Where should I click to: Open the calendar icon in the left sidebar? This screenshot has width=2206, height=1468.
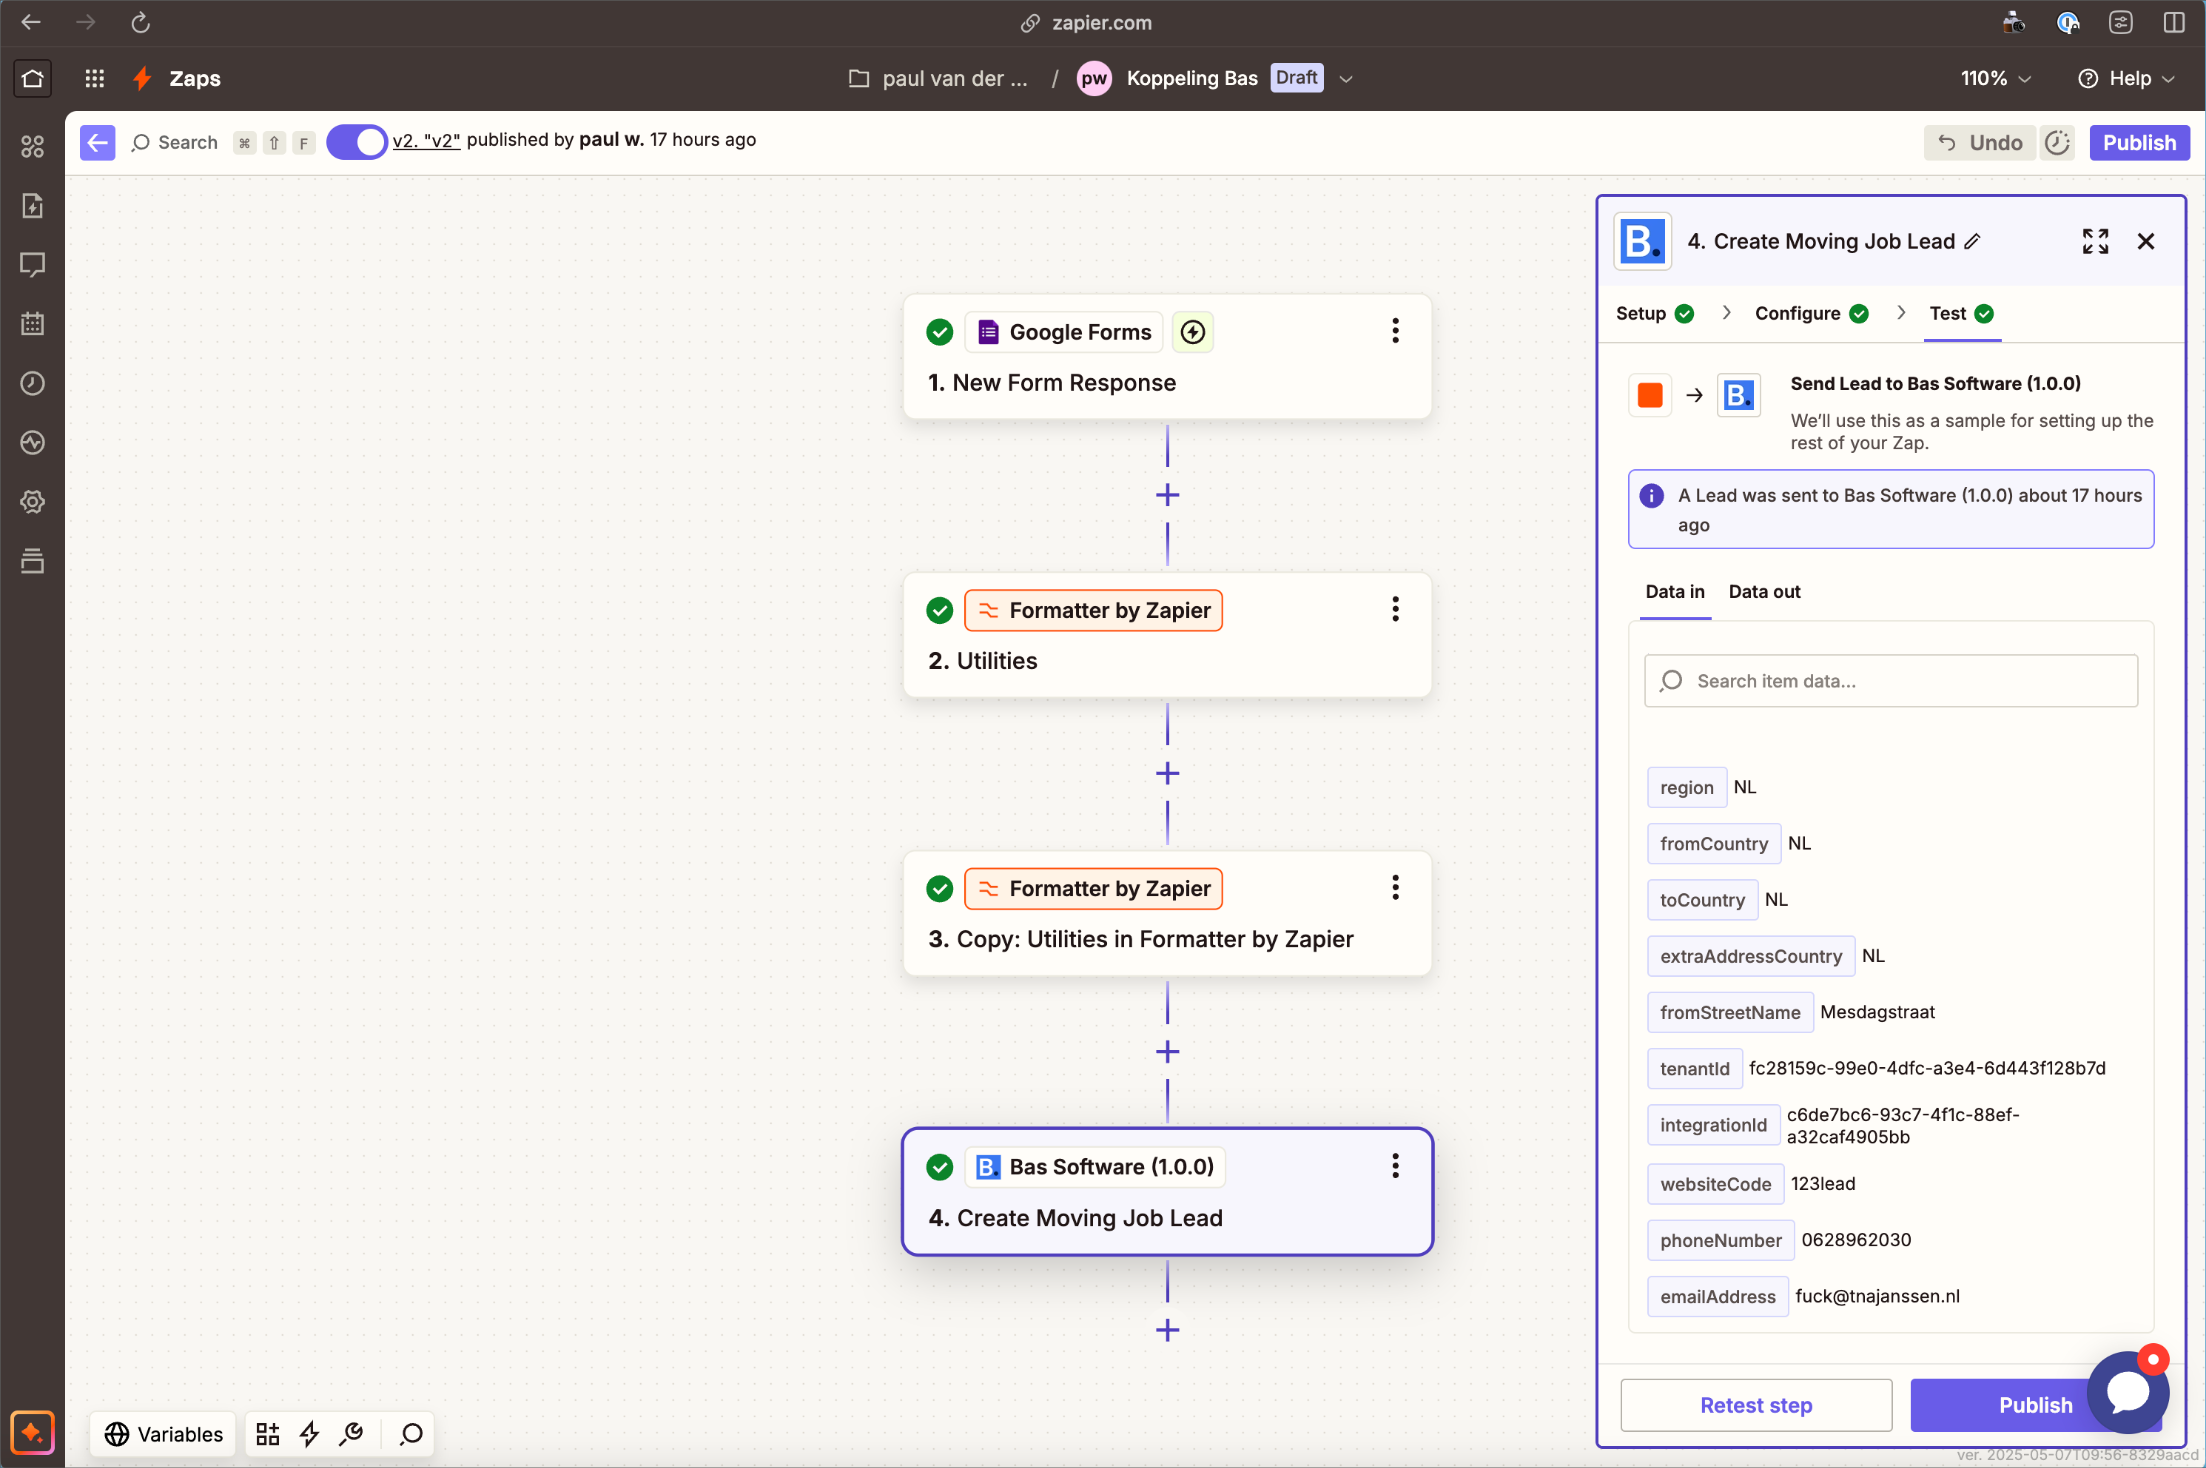32,324
